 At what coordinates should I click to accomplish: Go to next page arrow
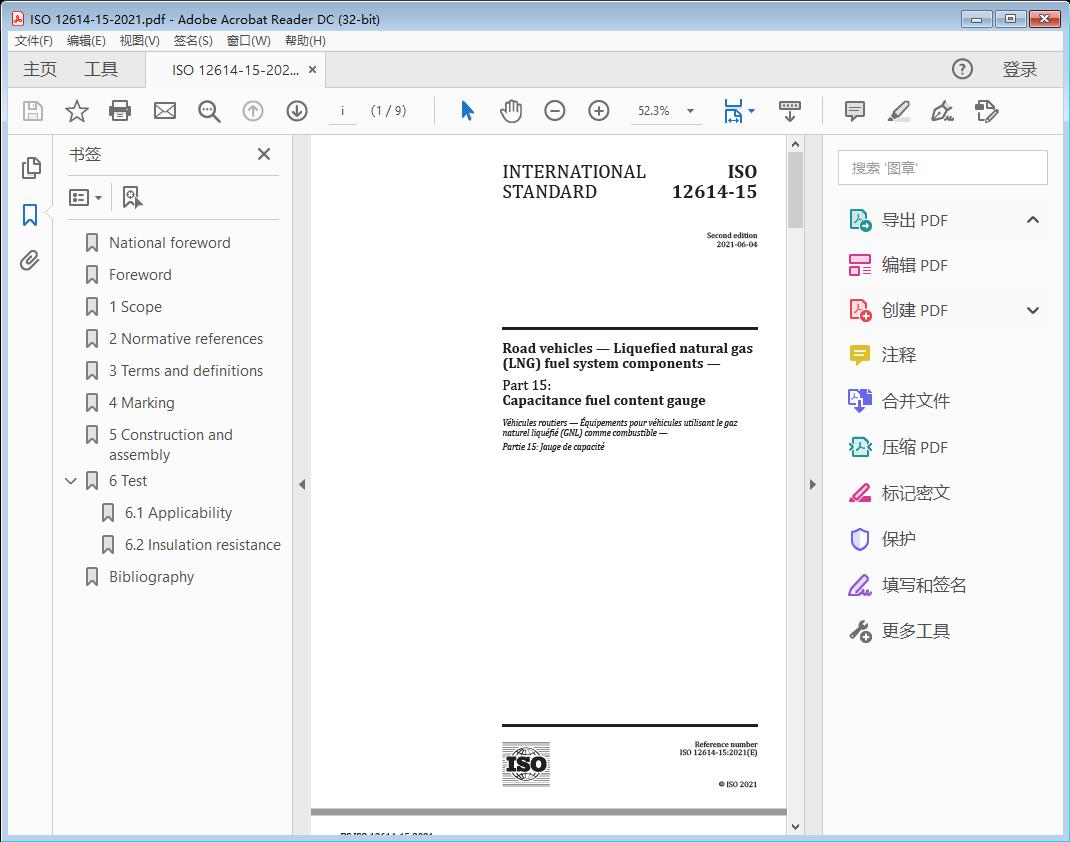[297, 111]
